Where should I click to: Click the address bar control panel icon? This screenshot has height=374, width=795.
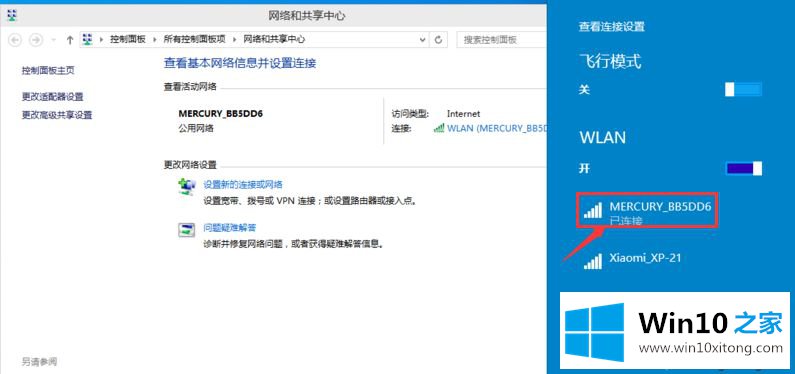tap(88, 39)
